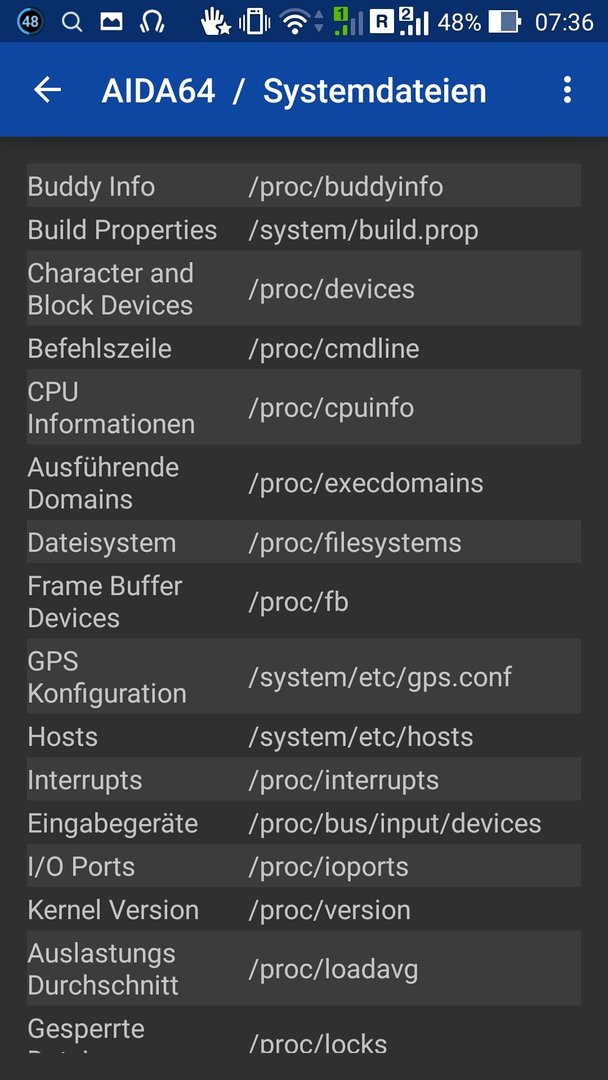Select Character and Block Devices row
The width and height of the screenshot is (608, 1080).
(x=304, y=289)
